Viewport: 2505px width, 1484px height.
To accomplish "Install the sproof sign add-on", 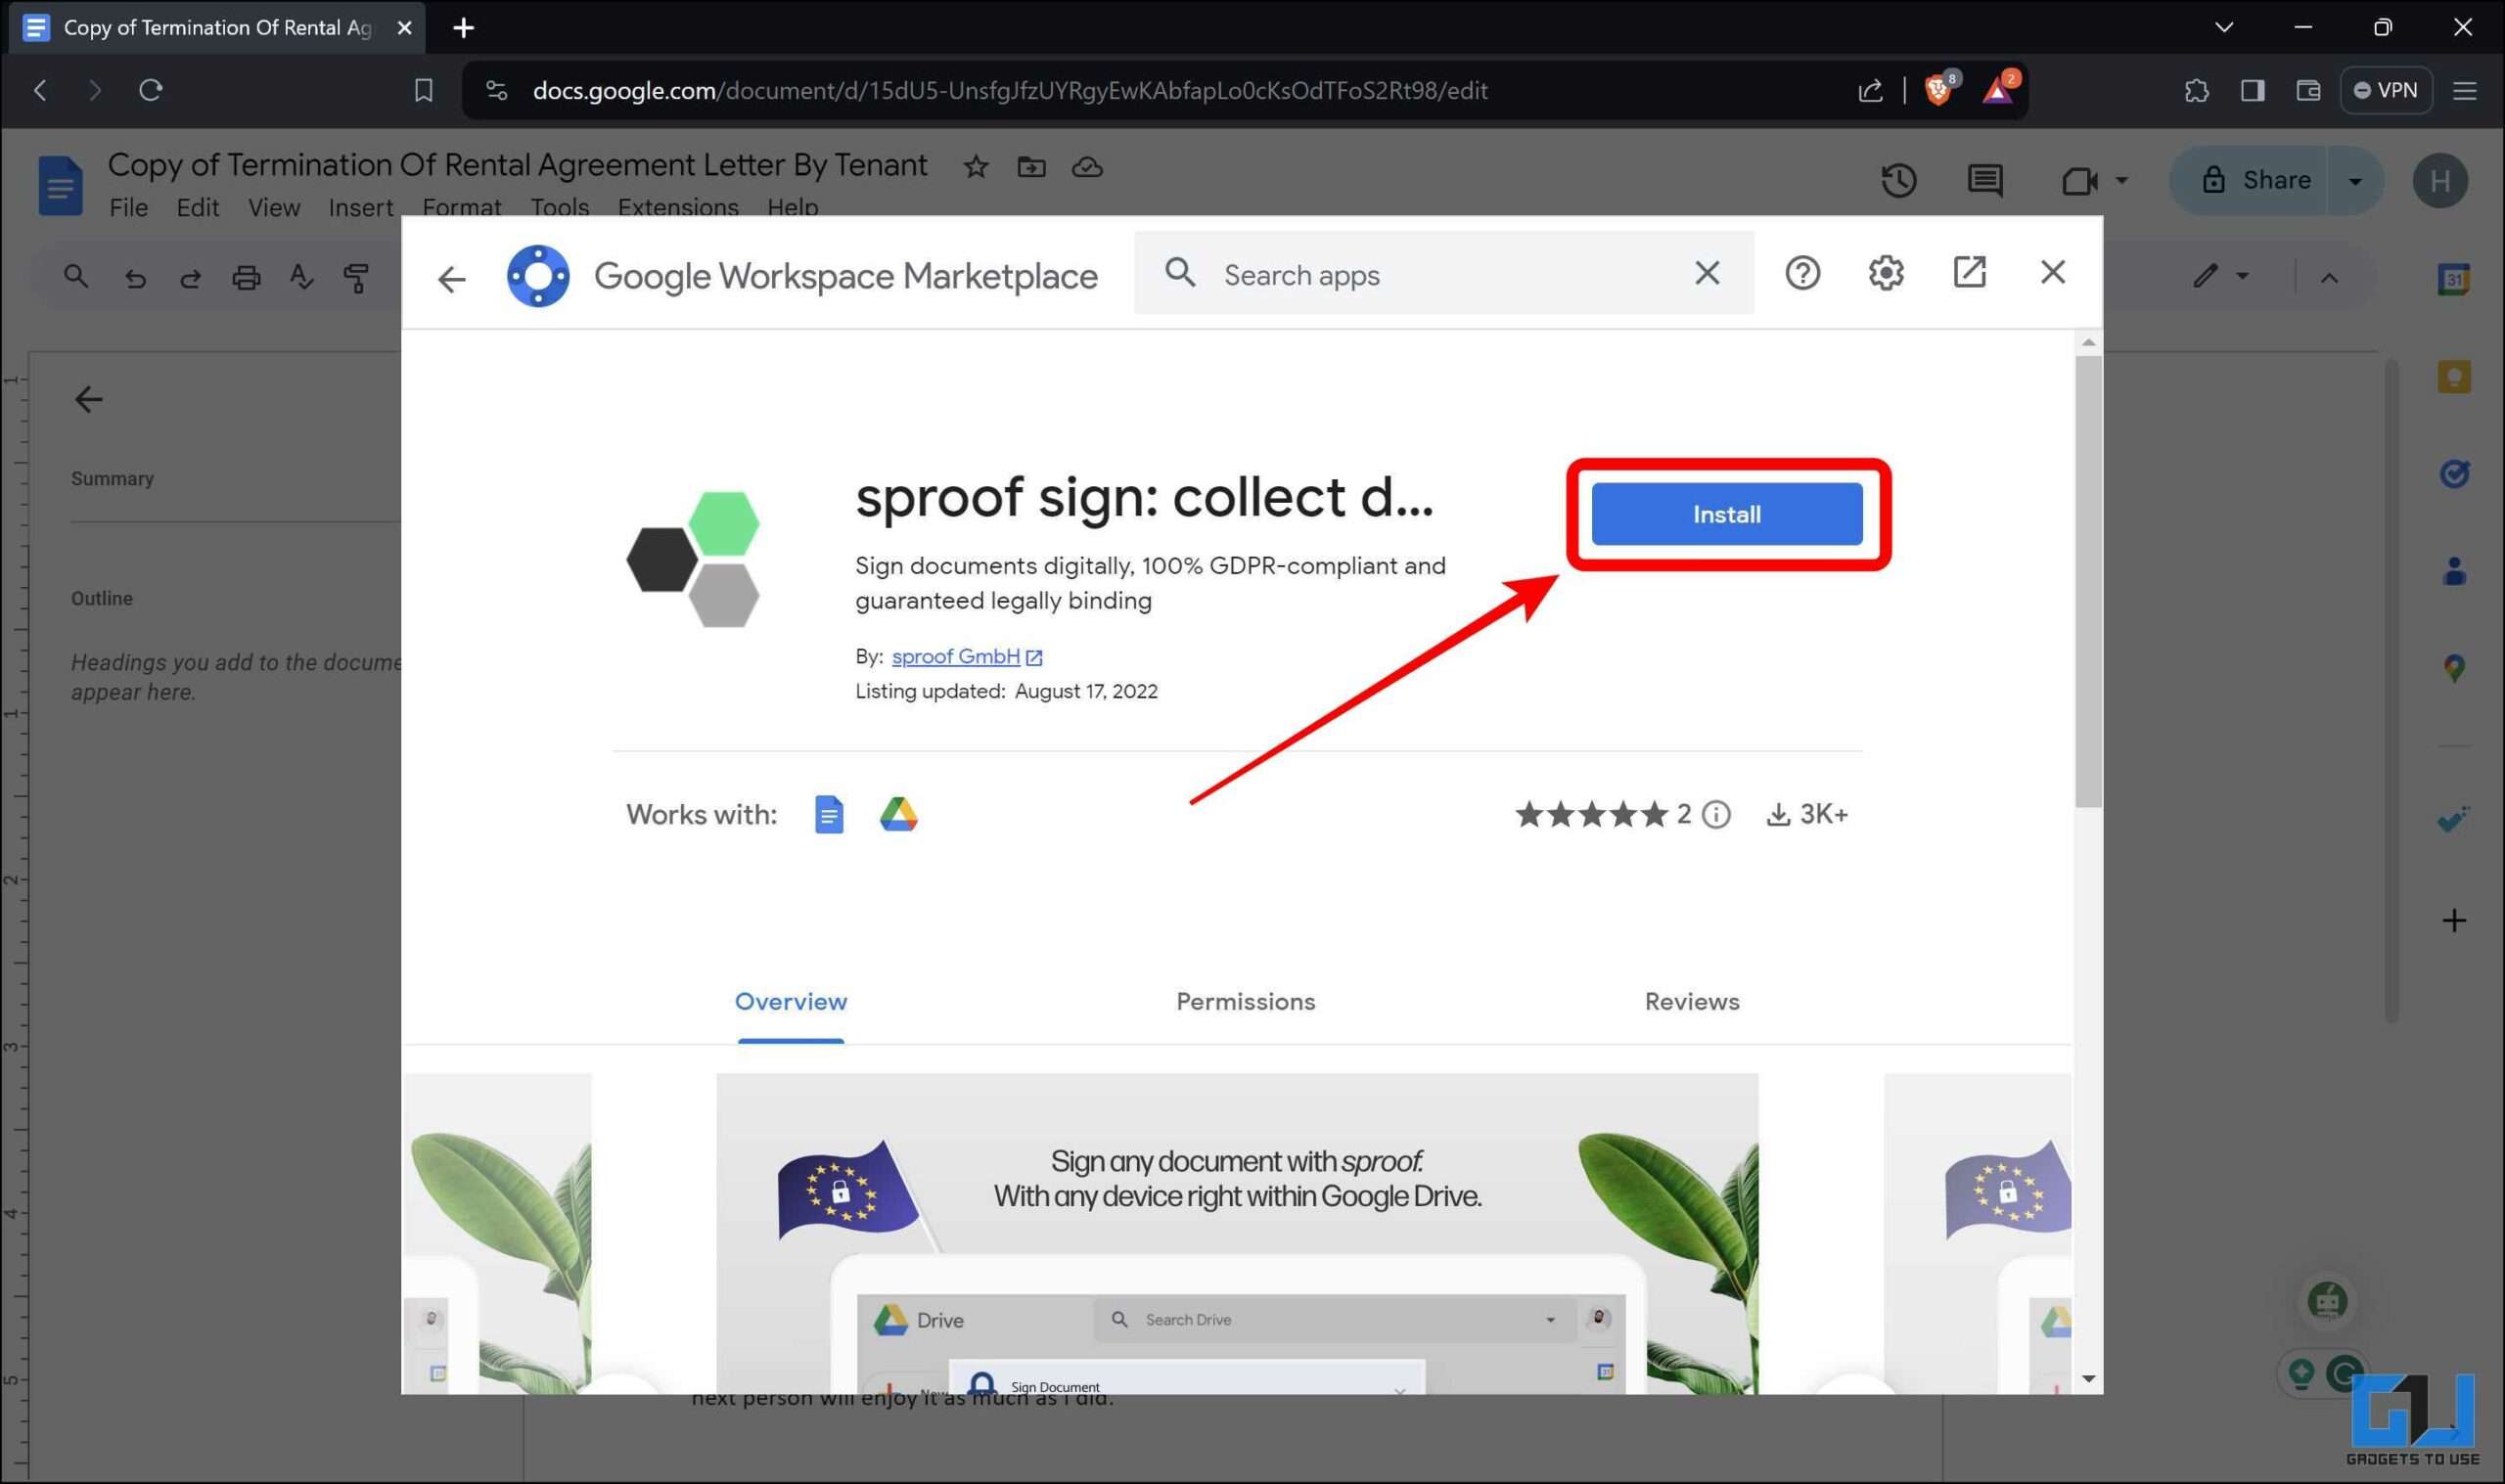I will pos(1726,514).
